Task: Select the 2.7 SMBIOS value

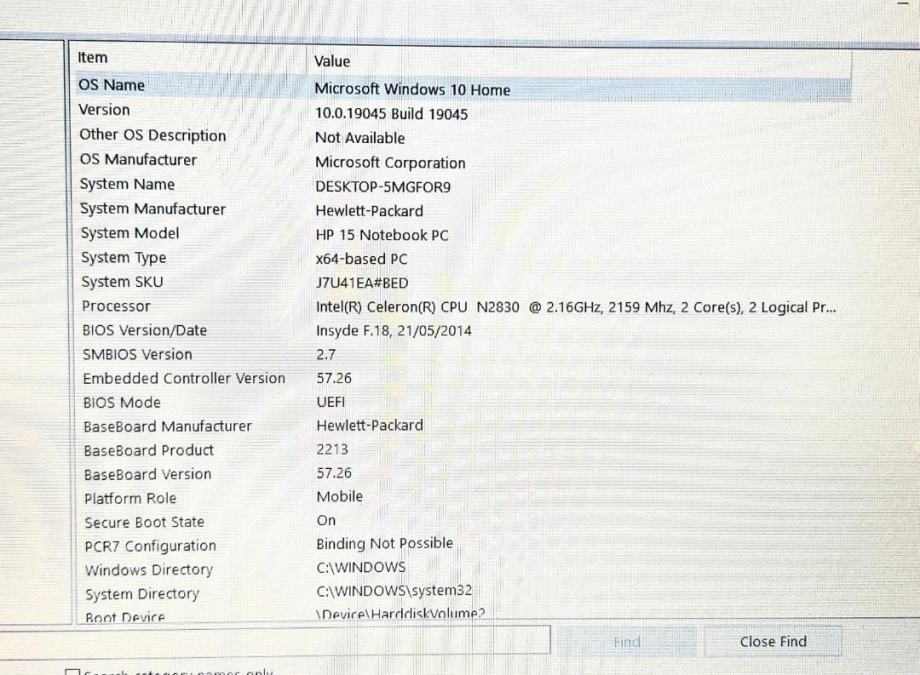Action: pos(326,355)
